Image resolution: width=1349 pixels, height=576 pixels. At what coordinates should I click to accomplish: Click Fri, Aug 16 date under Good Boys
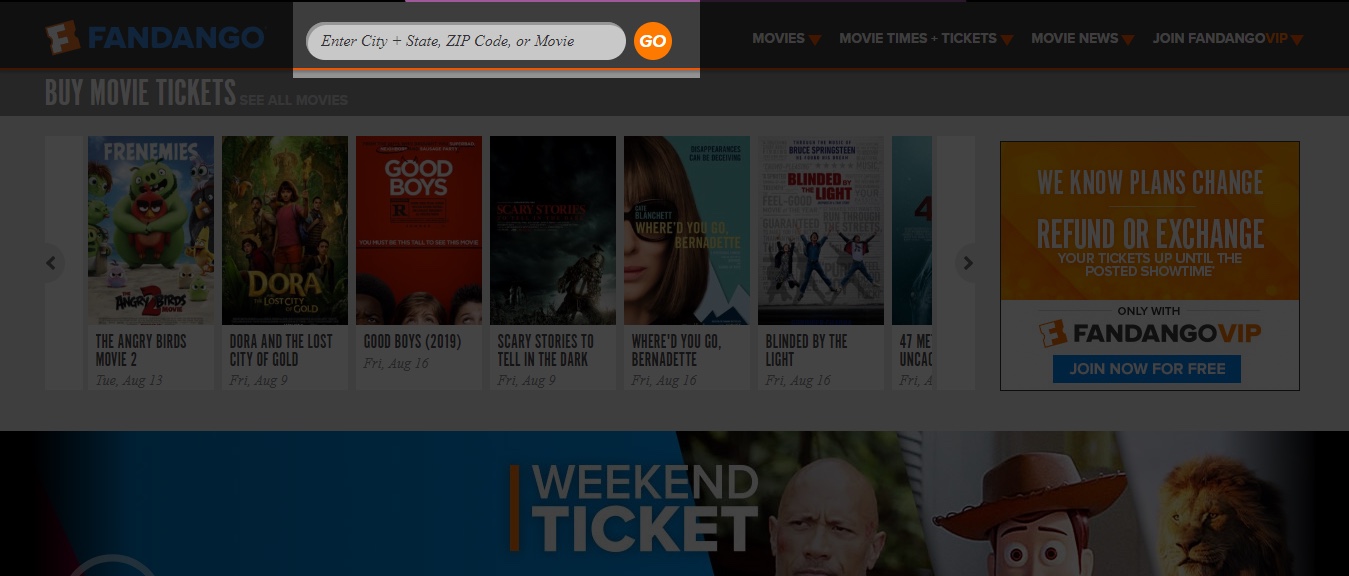396,363
